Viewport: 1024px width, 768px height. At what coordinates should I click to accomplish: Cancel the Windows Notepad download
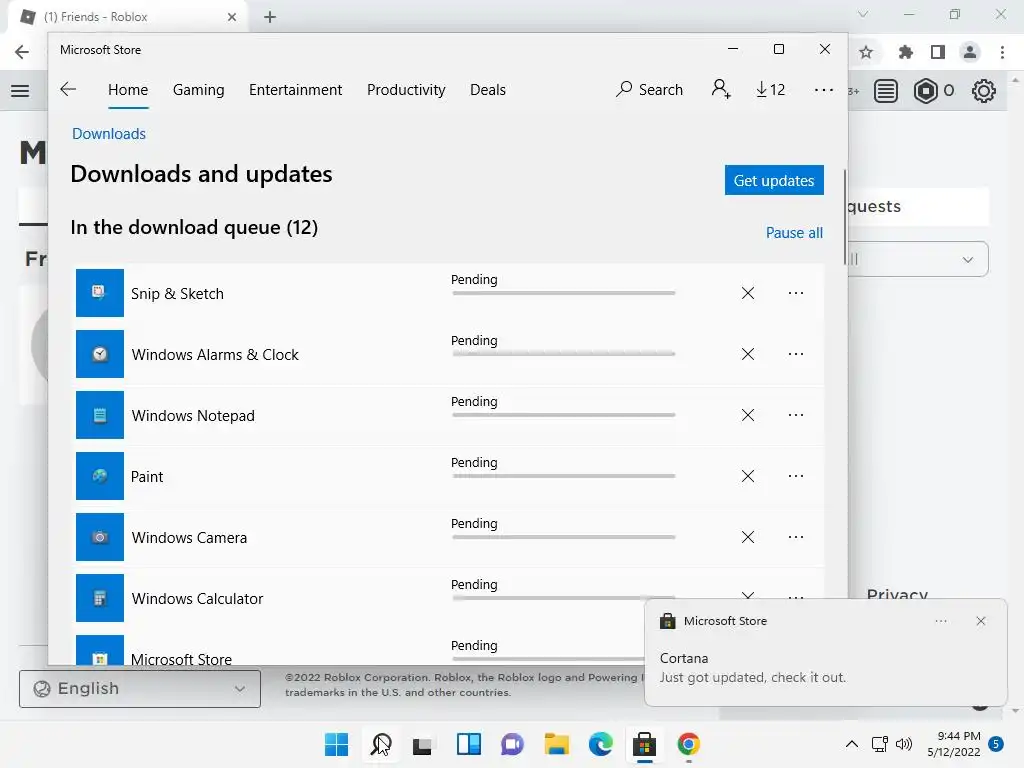tap(748, 415)
